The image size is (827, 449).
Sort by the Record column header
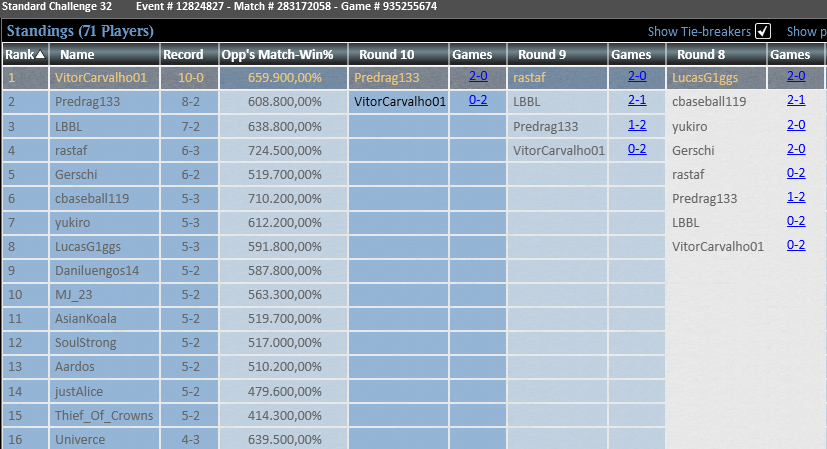pos(189,54)
